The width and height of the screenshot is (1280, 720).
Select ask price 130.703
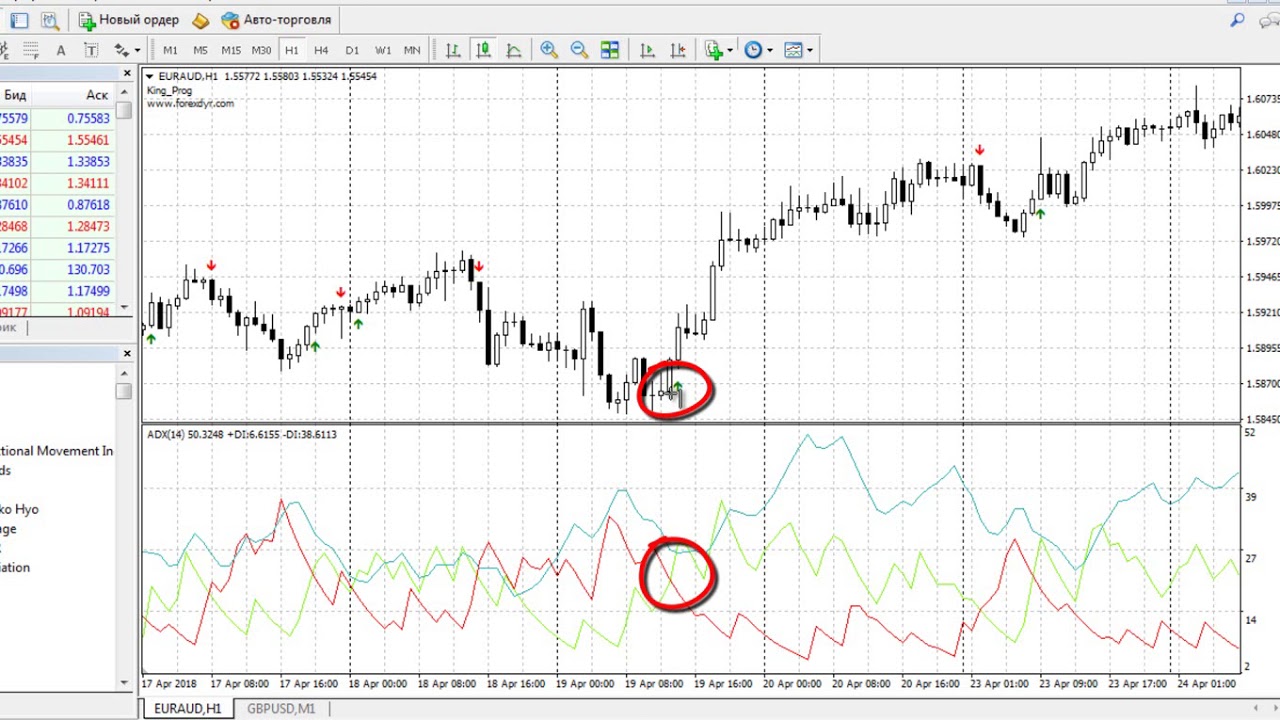pos(88,270)
